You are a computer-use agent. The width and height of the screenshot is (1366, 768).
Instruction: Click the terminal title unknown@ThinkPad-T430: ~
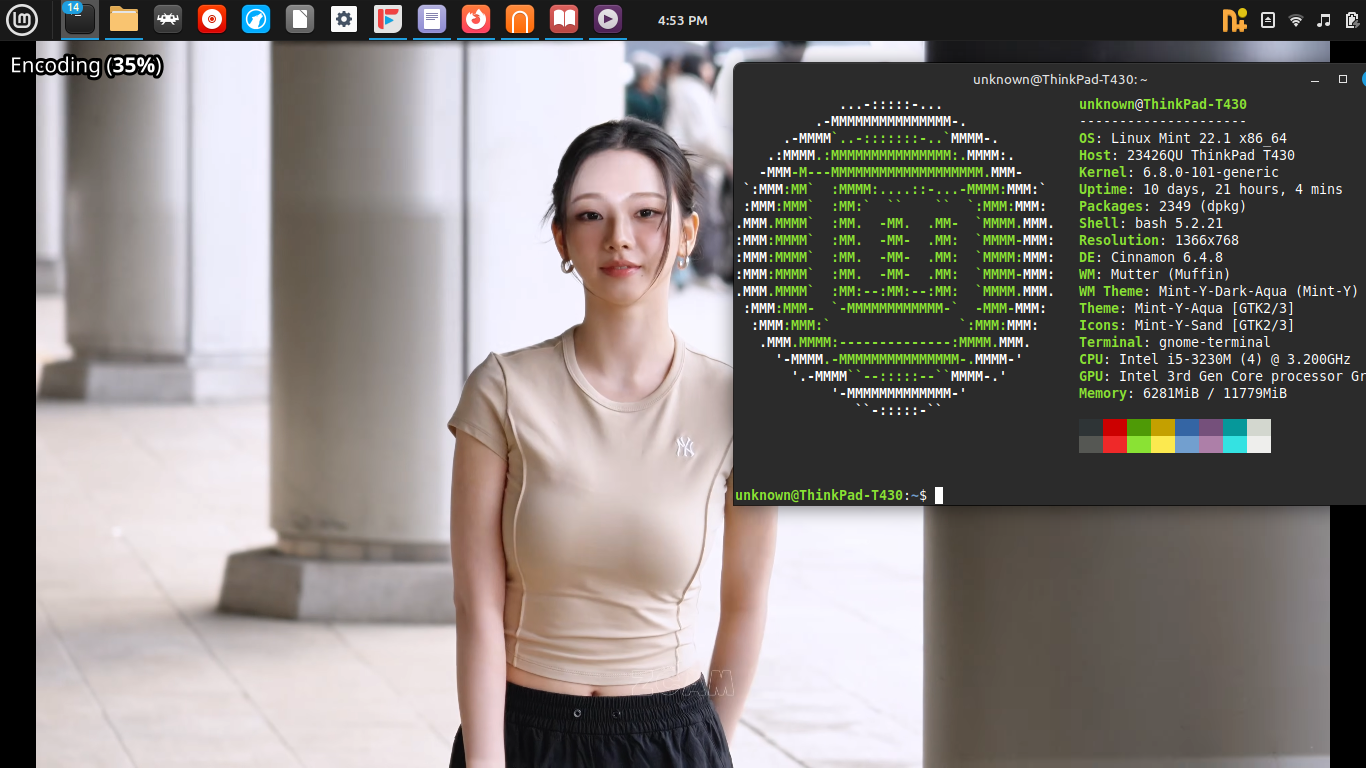[x=1060, y=80]
